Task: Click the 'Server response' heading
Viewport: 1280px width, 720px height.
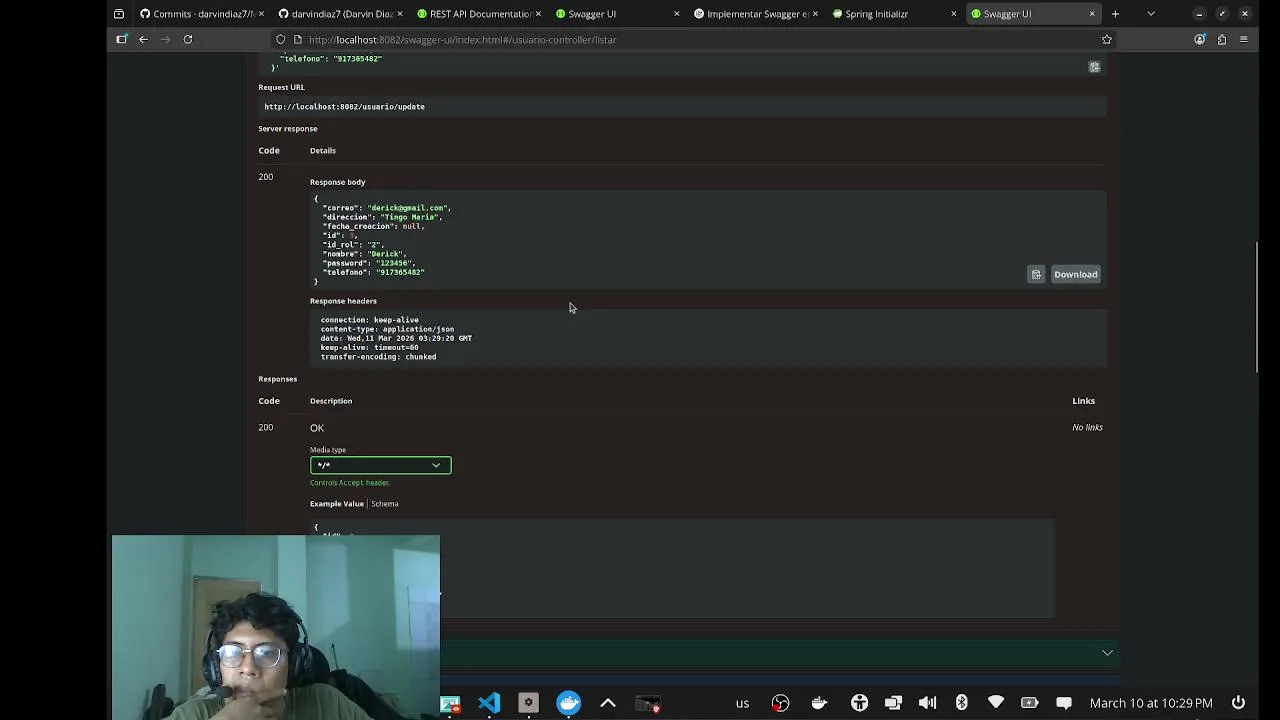Action: click(288, 129)
